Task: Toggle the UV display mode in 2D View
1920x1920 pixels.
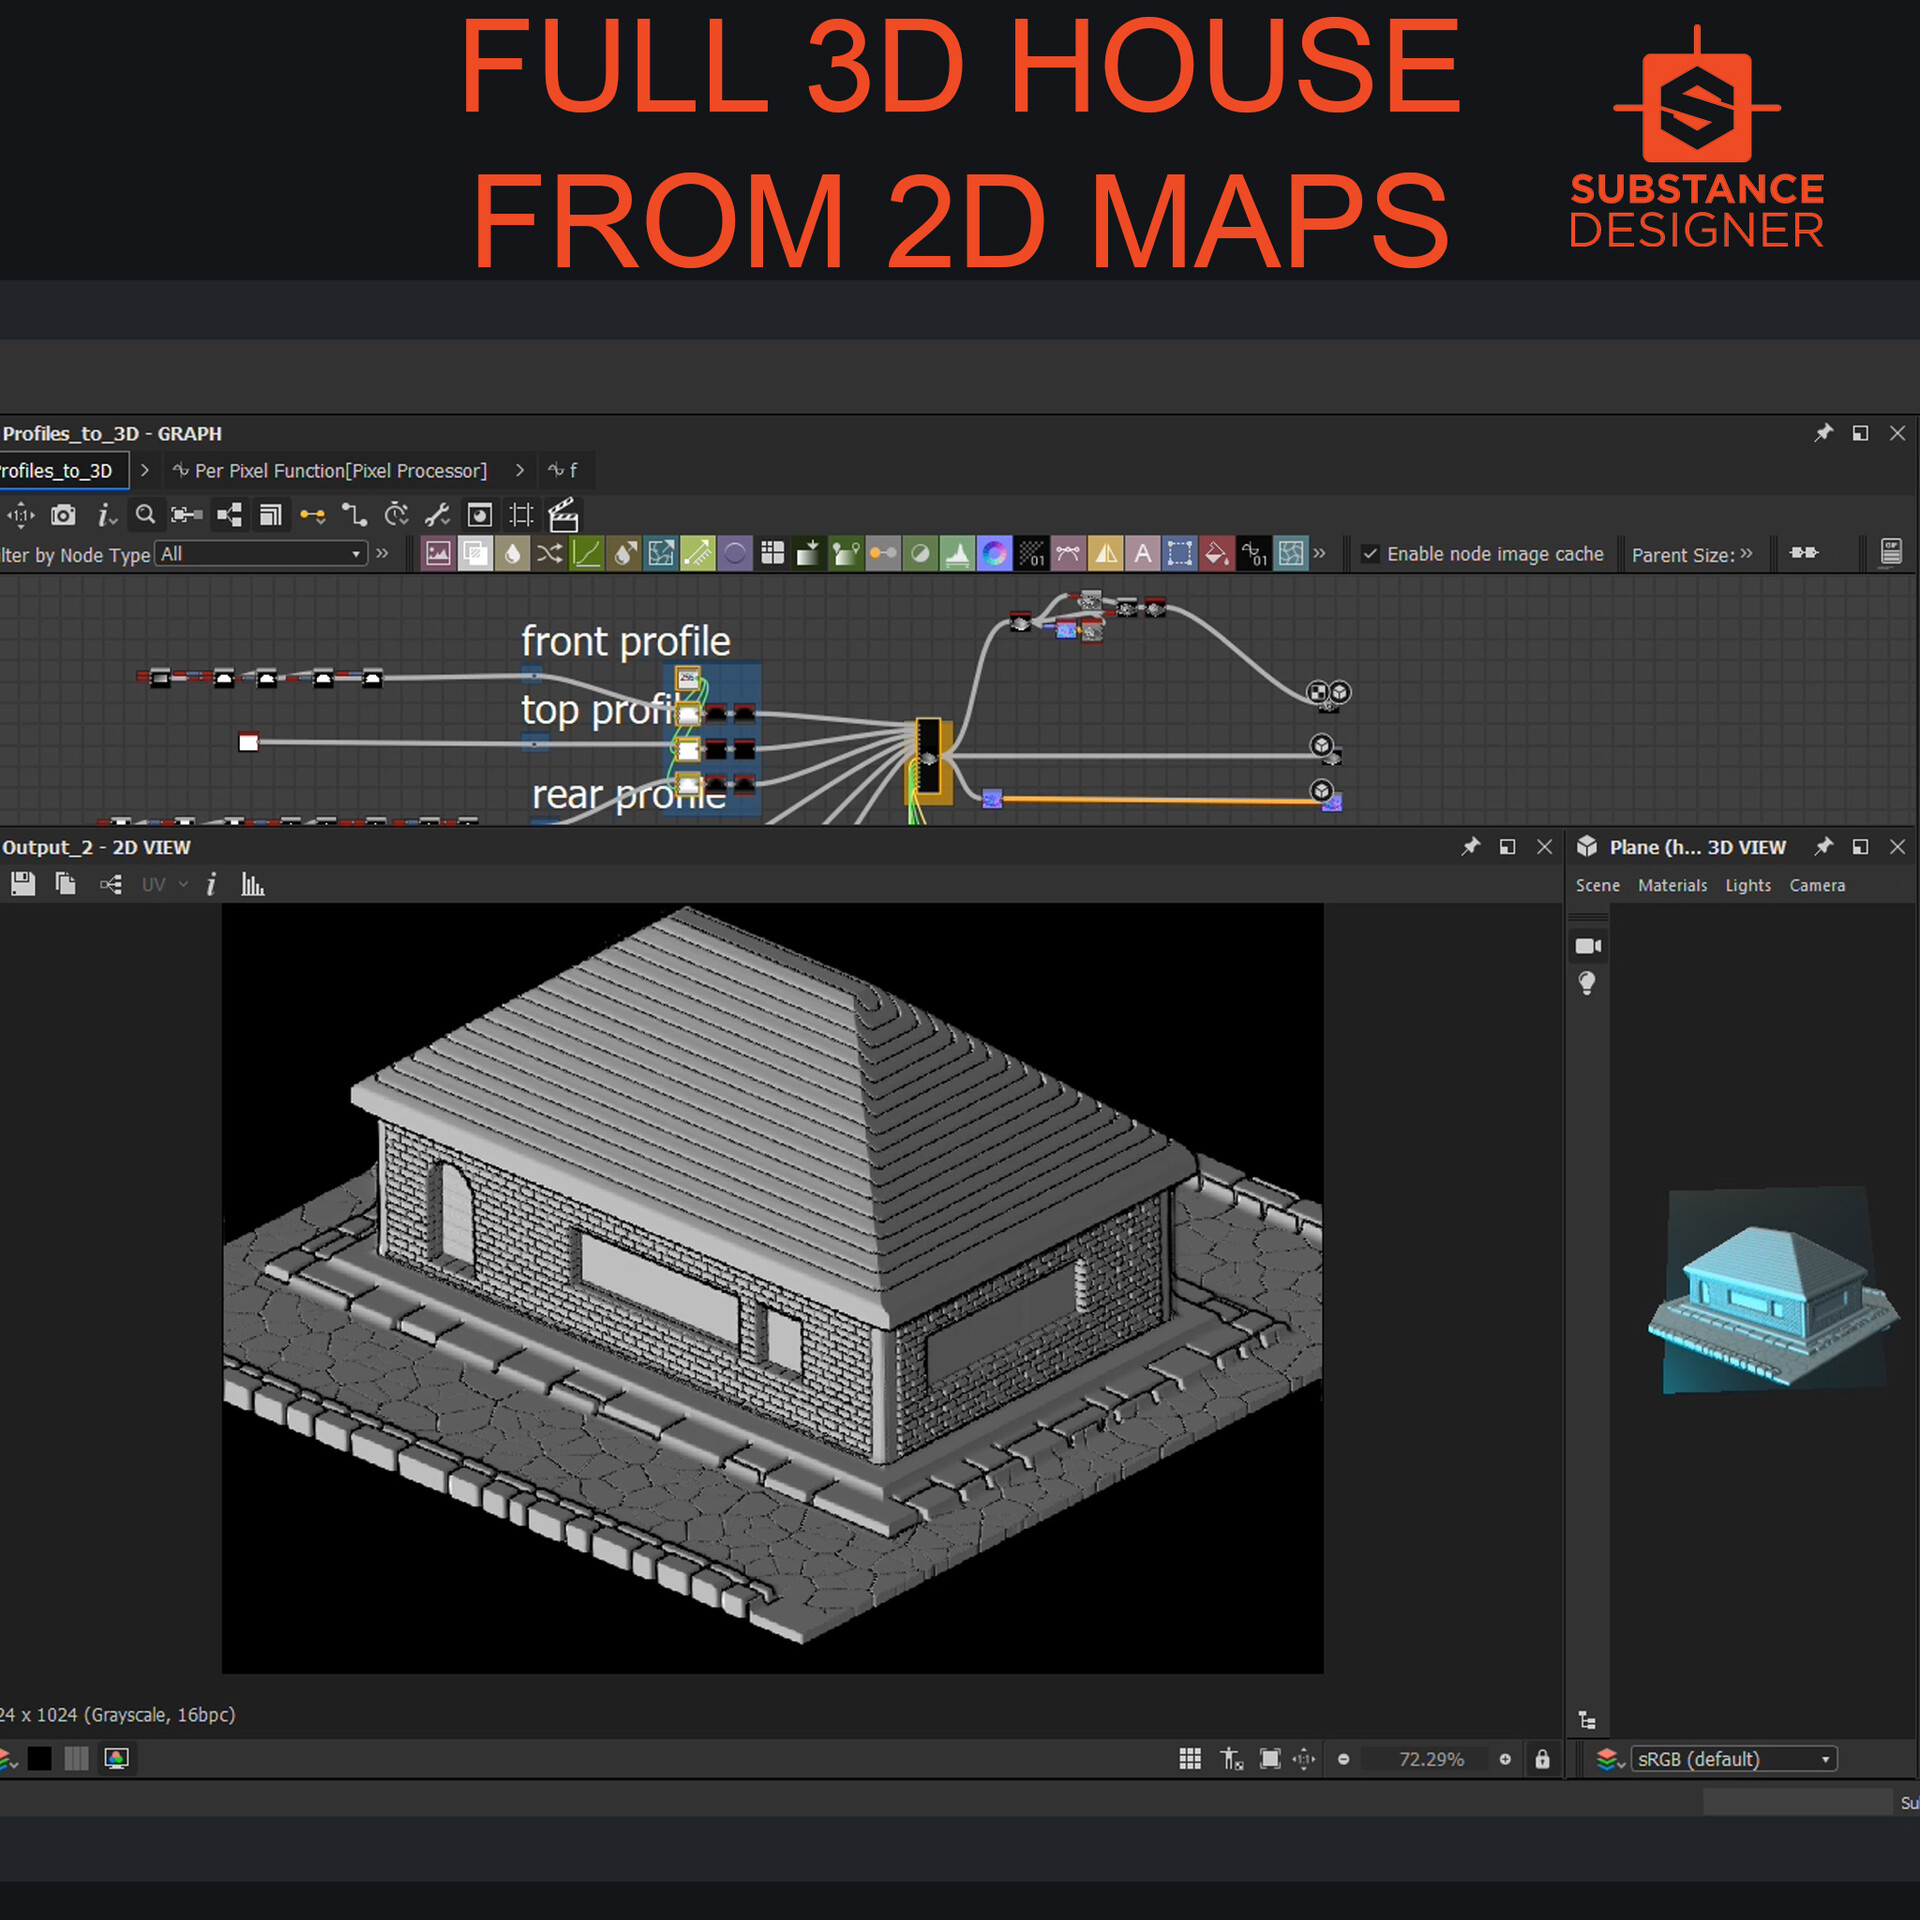Action: 155,884
